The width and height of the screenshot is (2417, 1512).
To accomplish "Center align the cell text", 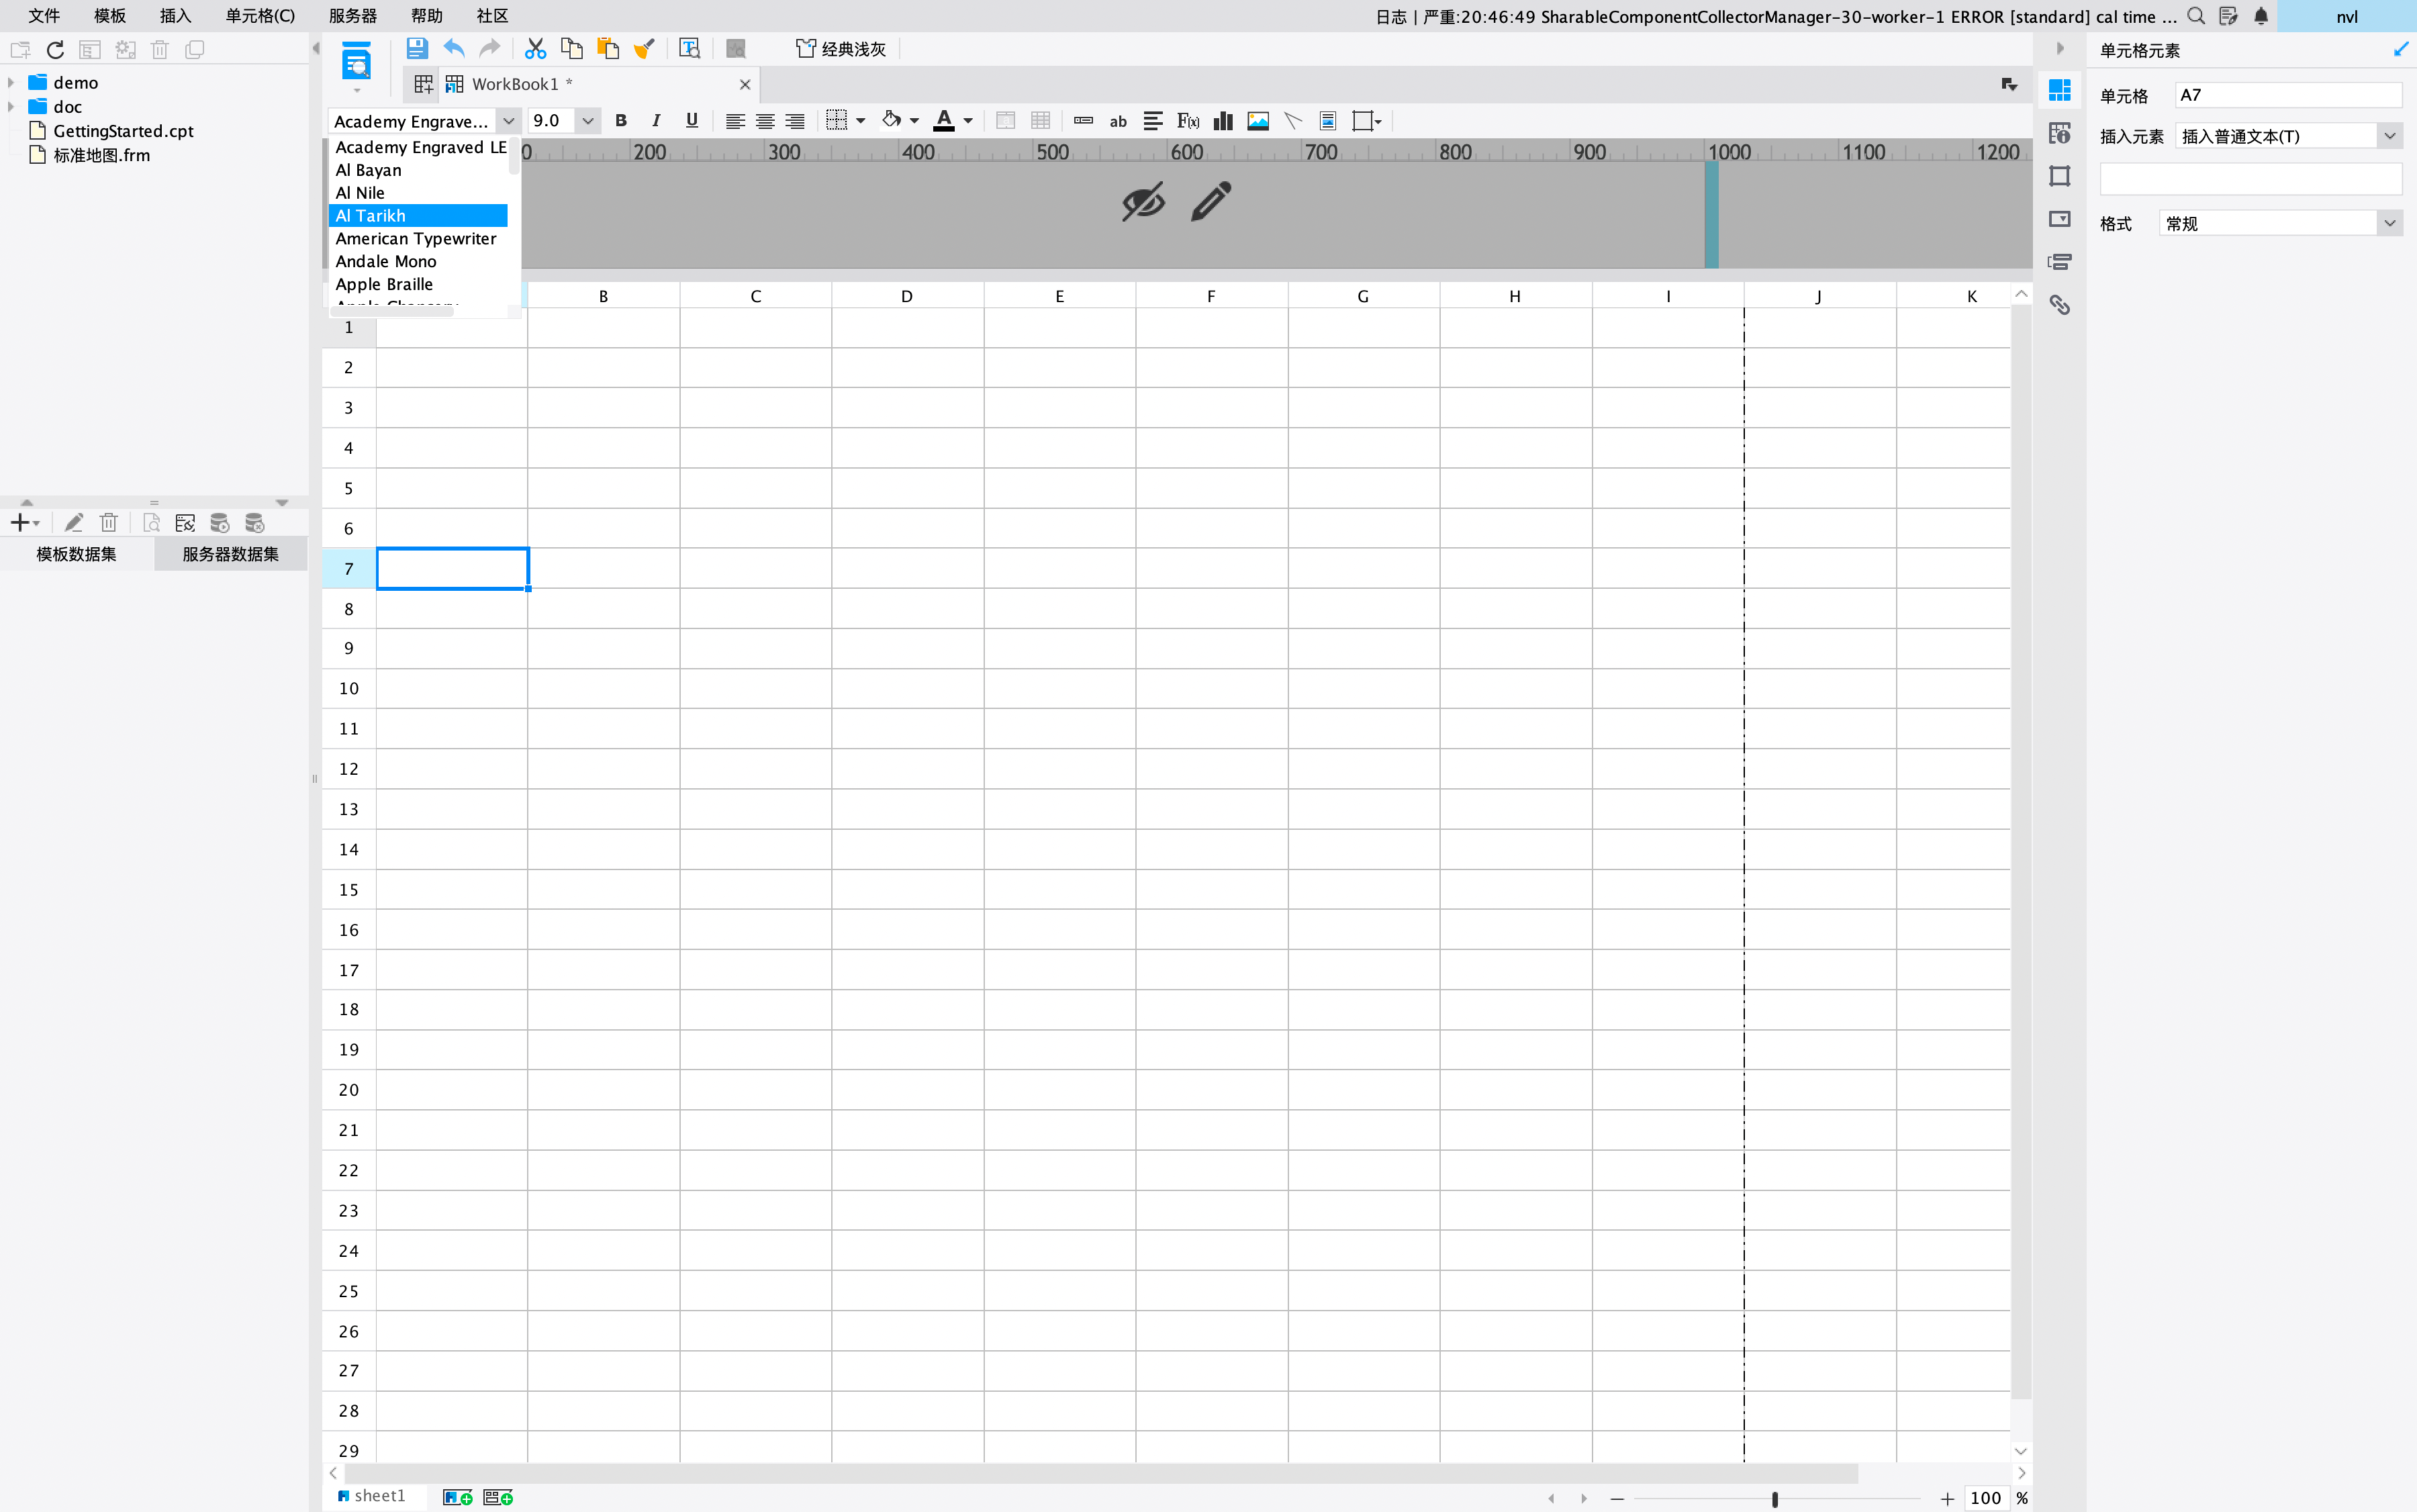I will tap(765, 121).
